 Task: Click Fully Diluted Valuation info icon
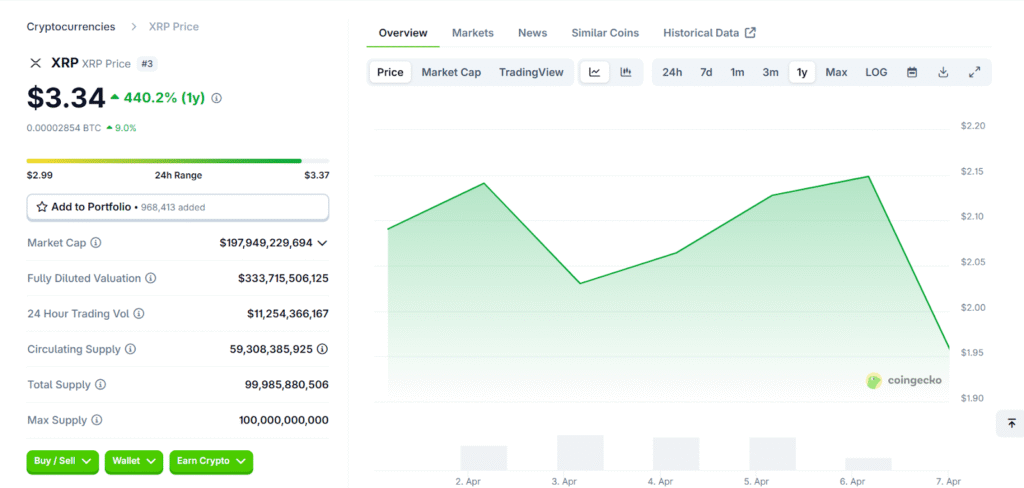[151, 278]
